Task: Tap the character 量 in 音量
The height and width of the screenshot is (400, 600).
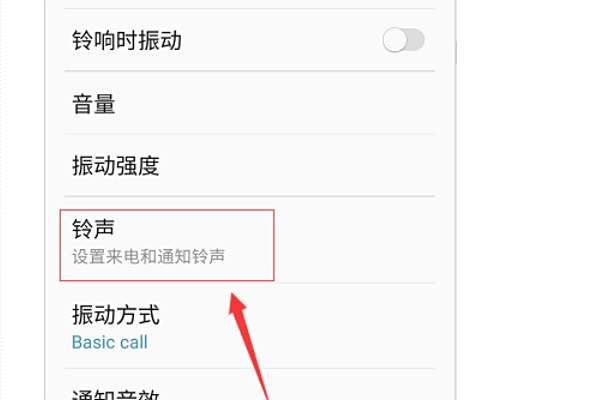Action: point(104,103)
